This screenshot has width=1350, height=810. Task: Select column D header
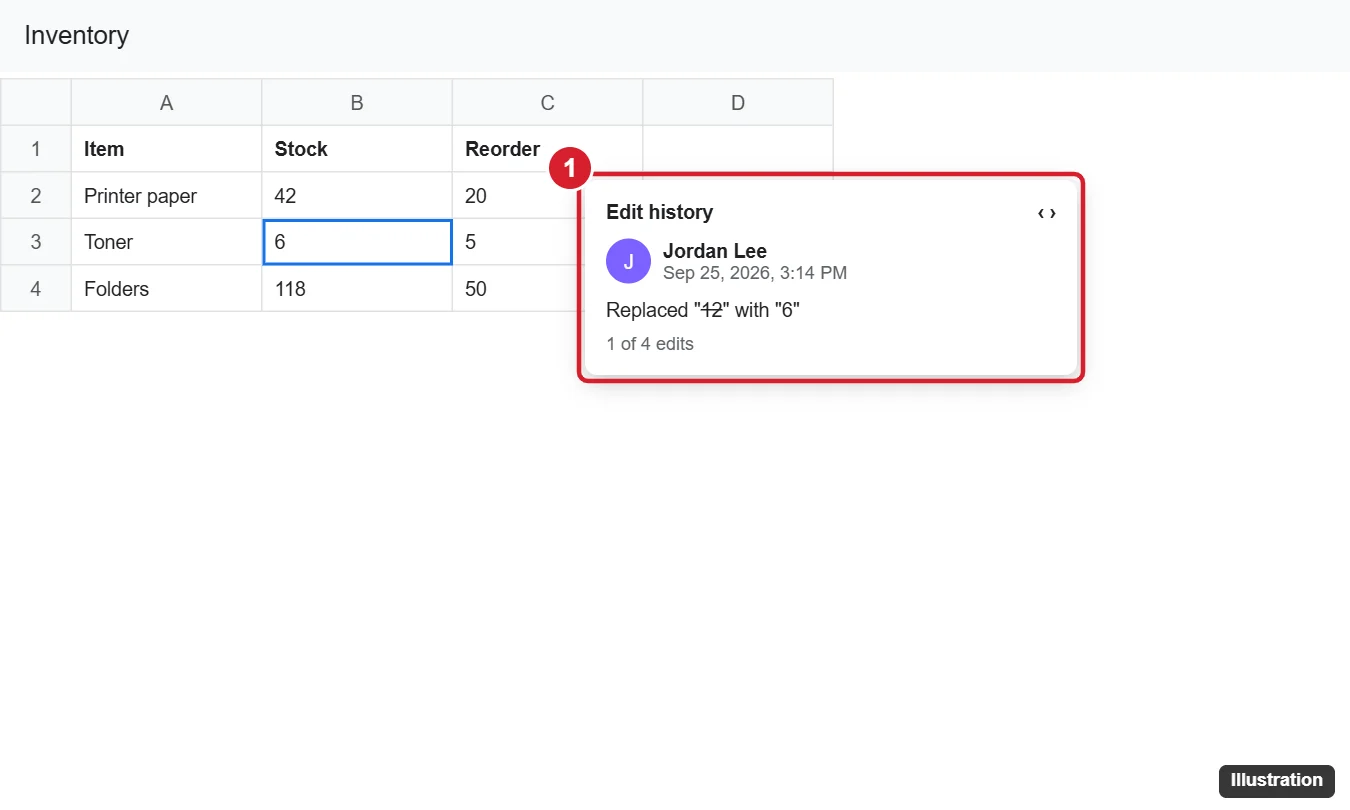point(738,103)
